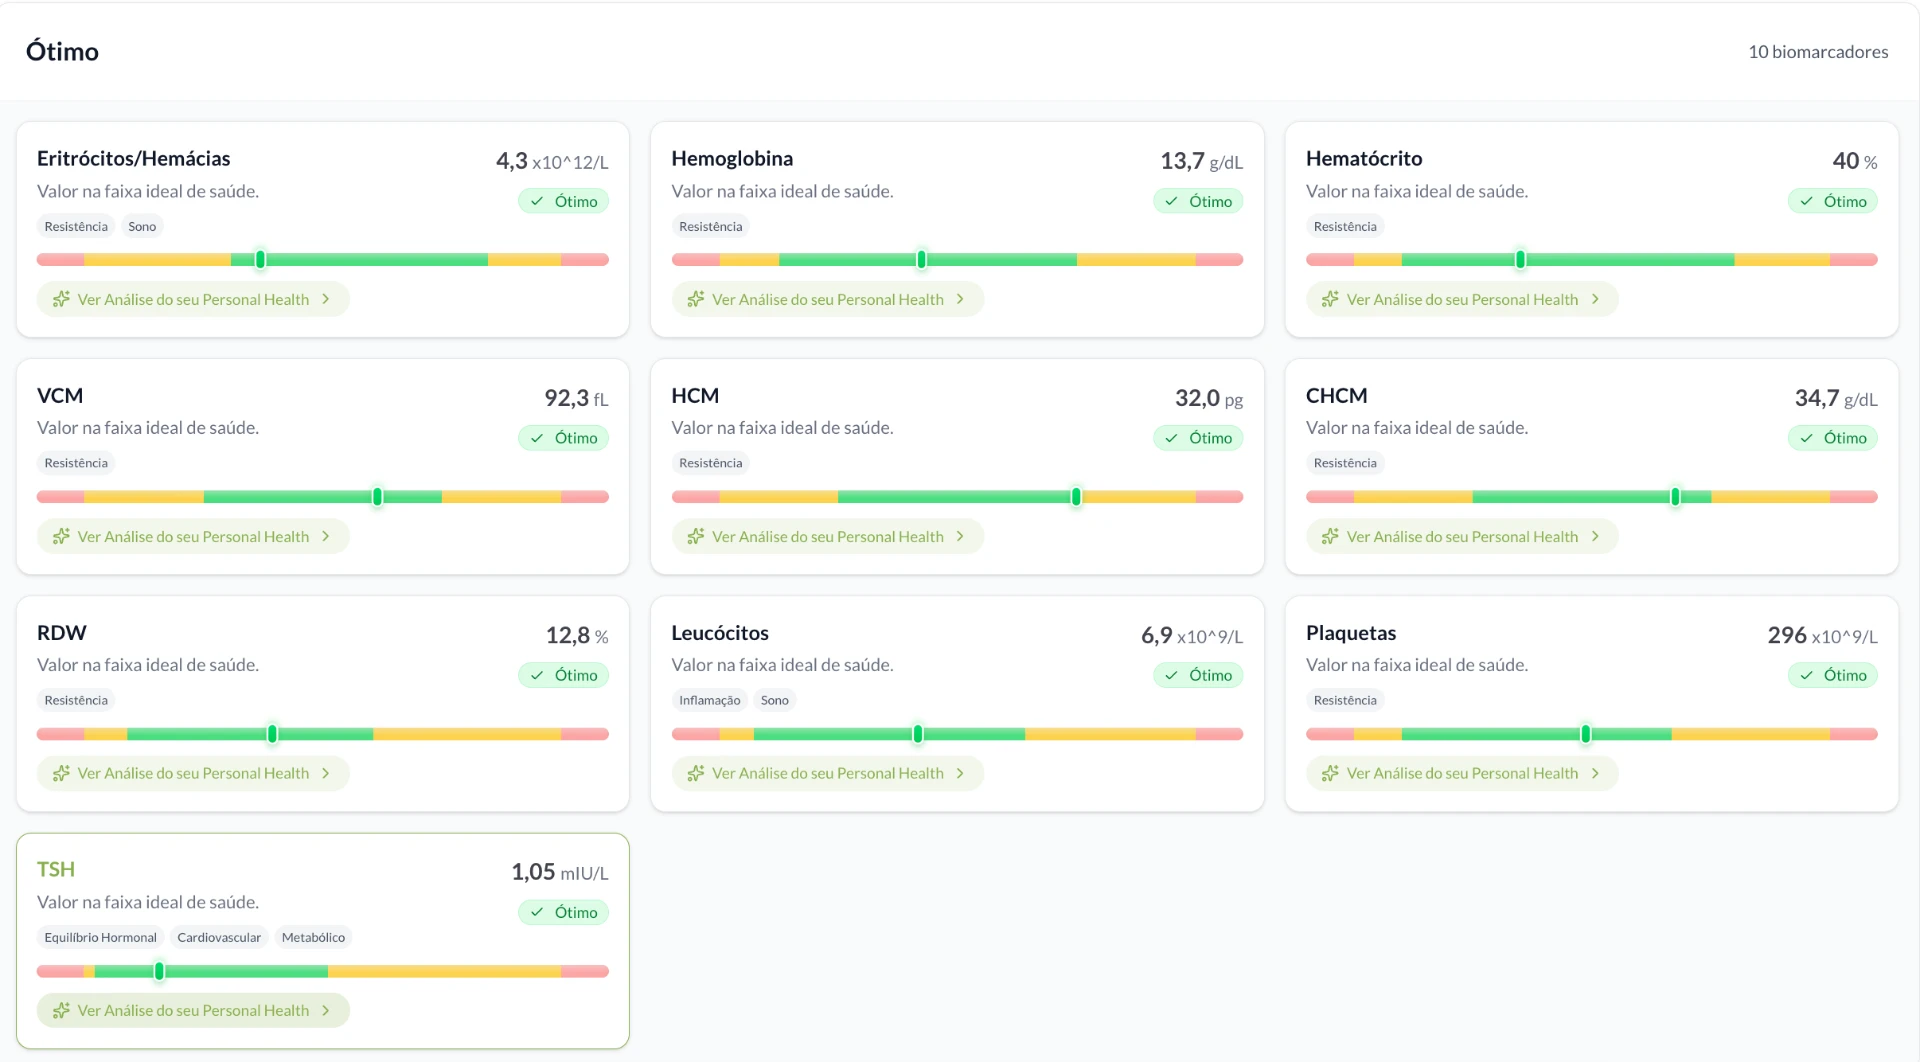Click the Ótimo checkmark in the RDW card
The image size is (1920, 1062).
point(537,675)
